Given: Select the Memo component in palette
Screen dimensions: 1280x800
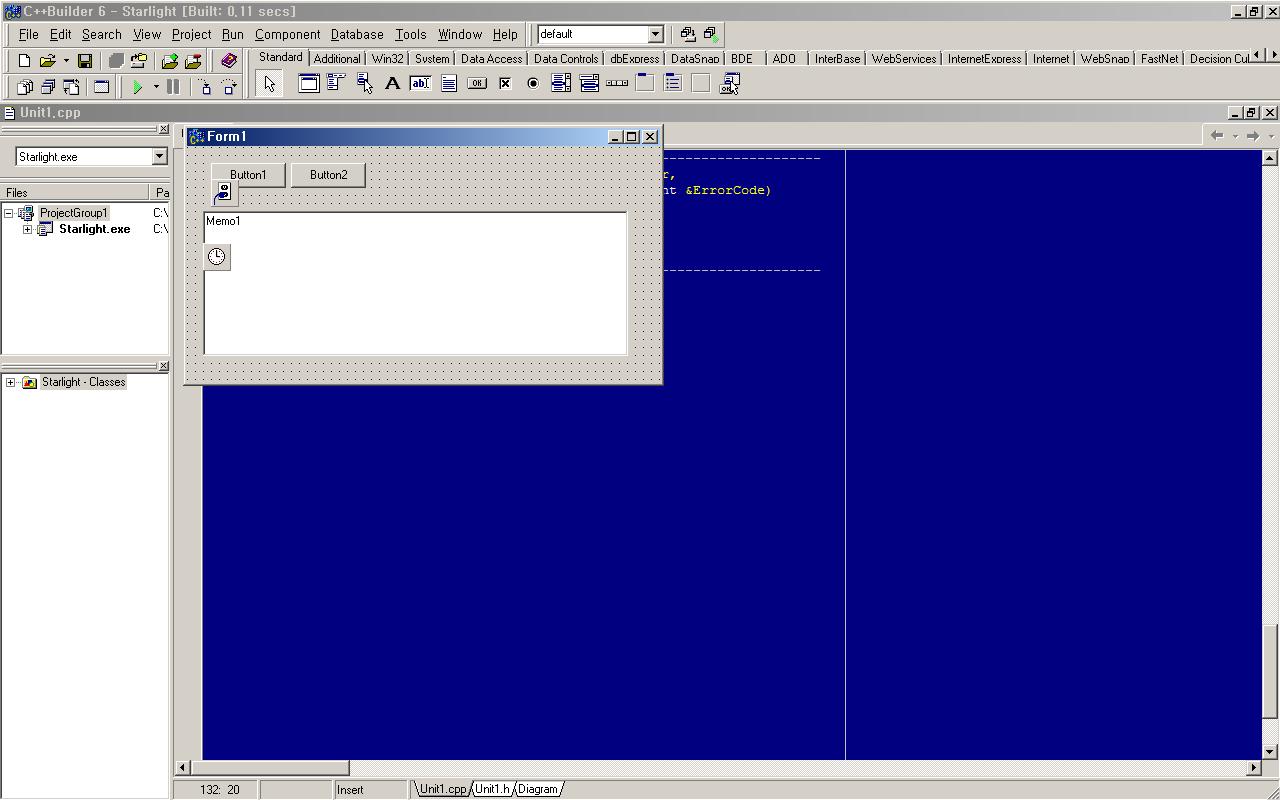Looking at the screenshot, I should coord(449,84).
